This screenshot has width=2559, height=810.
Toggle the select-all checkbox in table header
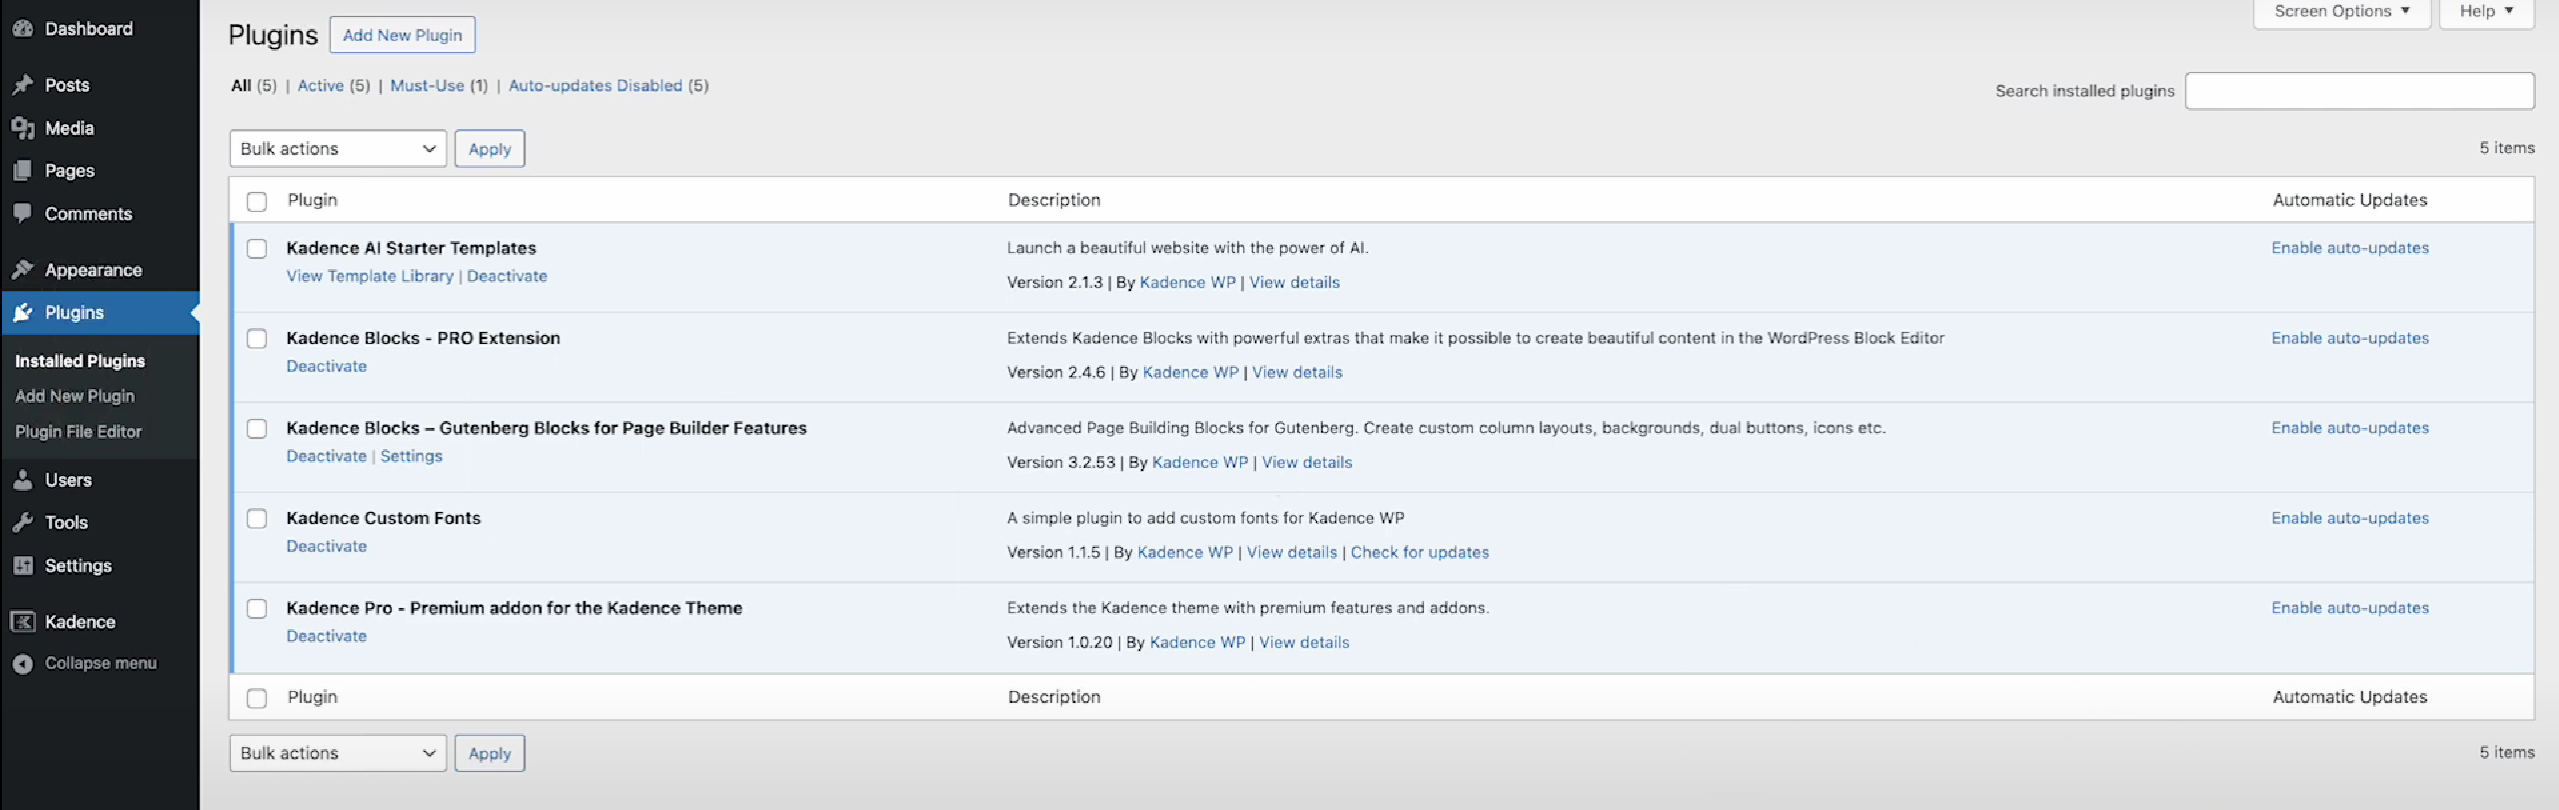(x=257, y=201)
